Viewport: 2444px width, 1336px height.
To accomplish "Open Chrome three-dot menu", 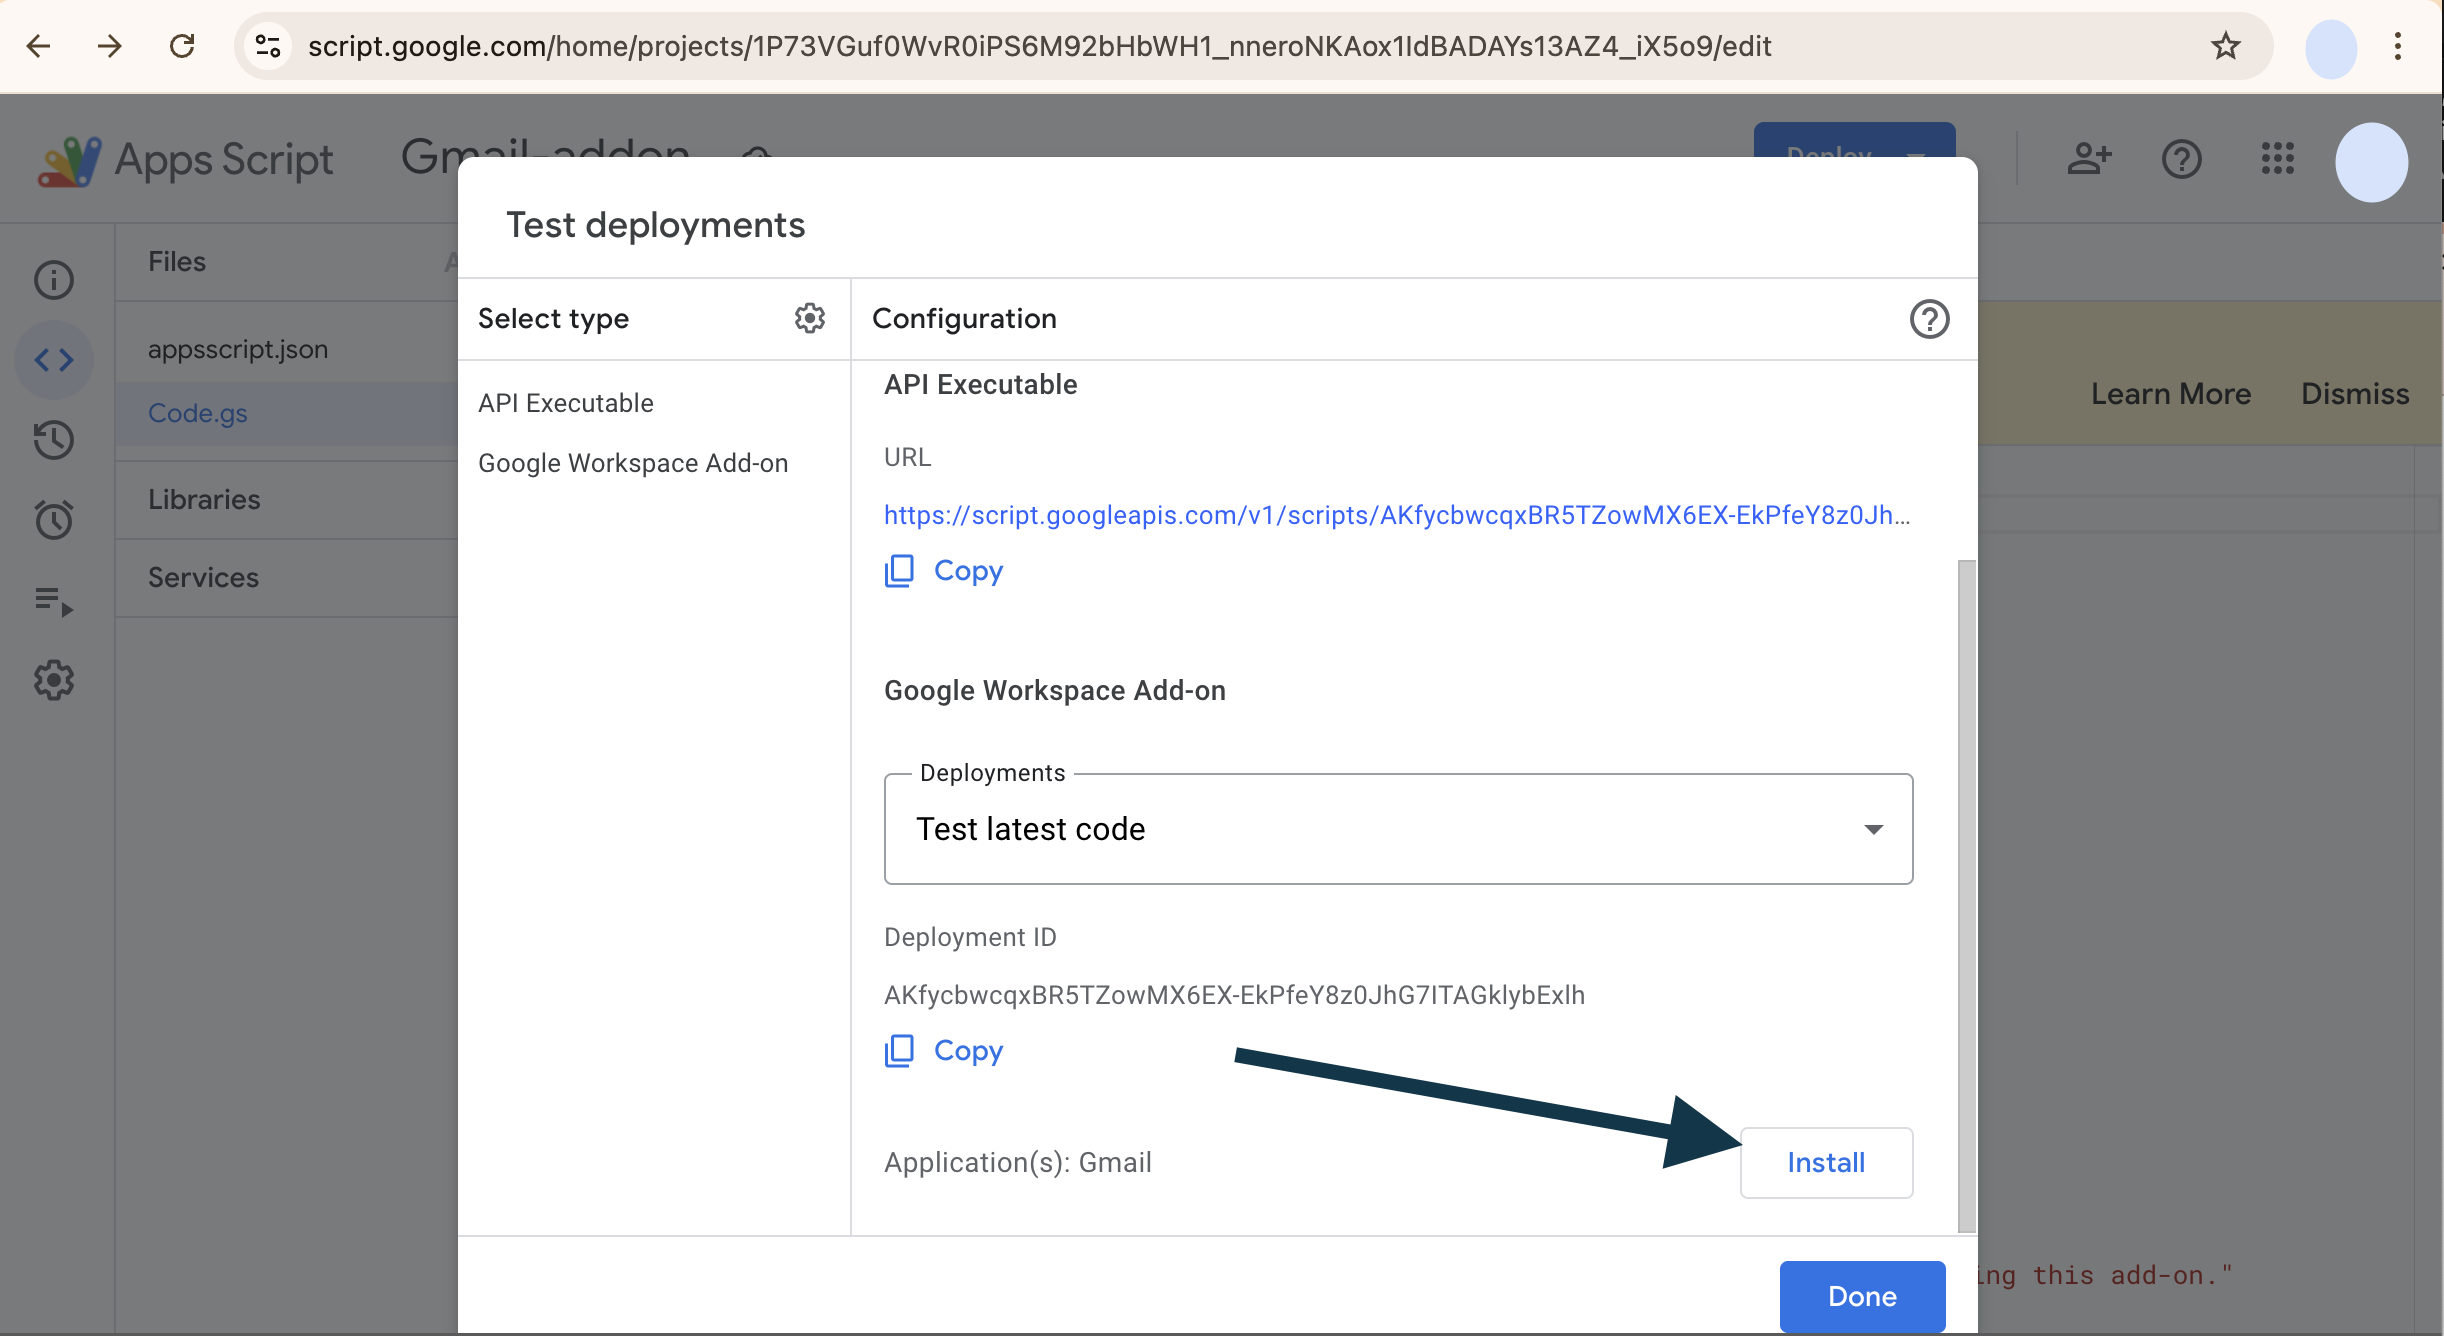I will [2397, 46].
